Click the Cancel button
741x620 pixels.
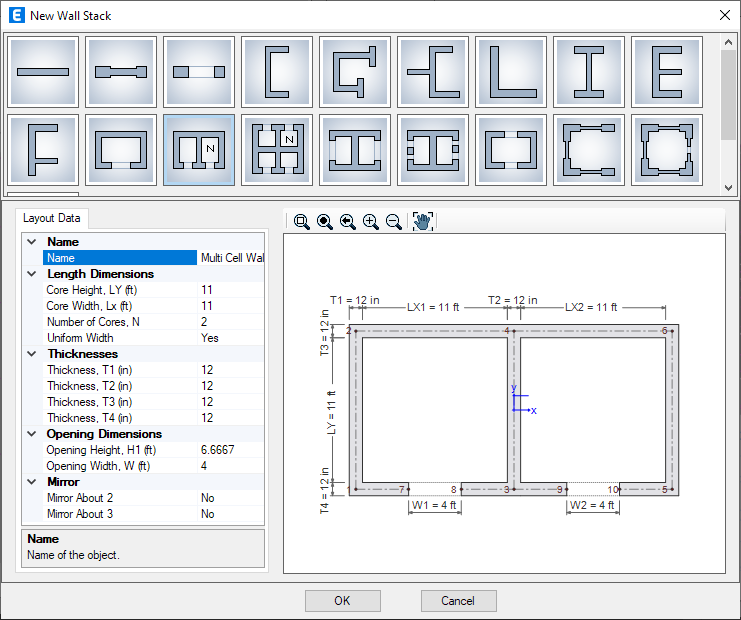[458, 601]
